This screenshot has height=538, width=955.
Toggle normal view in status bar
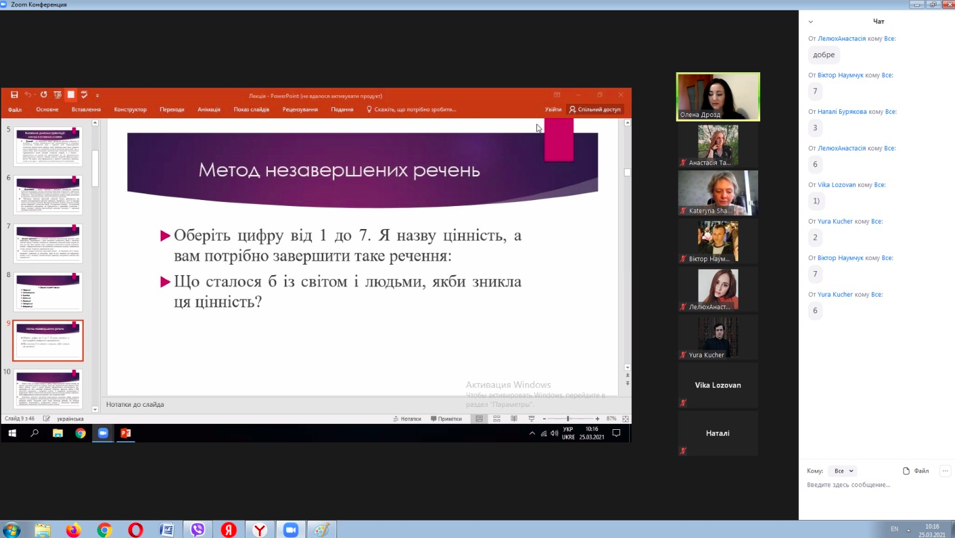(x=480, y=419)
